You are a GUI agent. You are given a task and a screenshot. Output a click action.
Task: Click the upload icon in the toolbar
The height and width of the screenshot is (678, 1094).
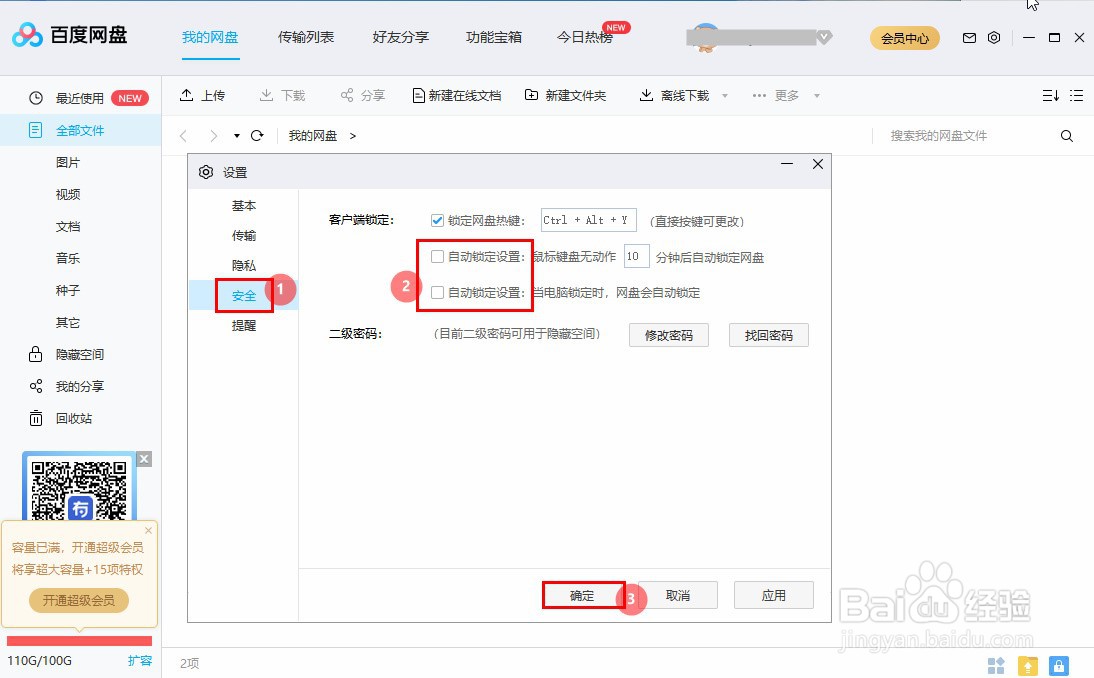coord(187,95)
